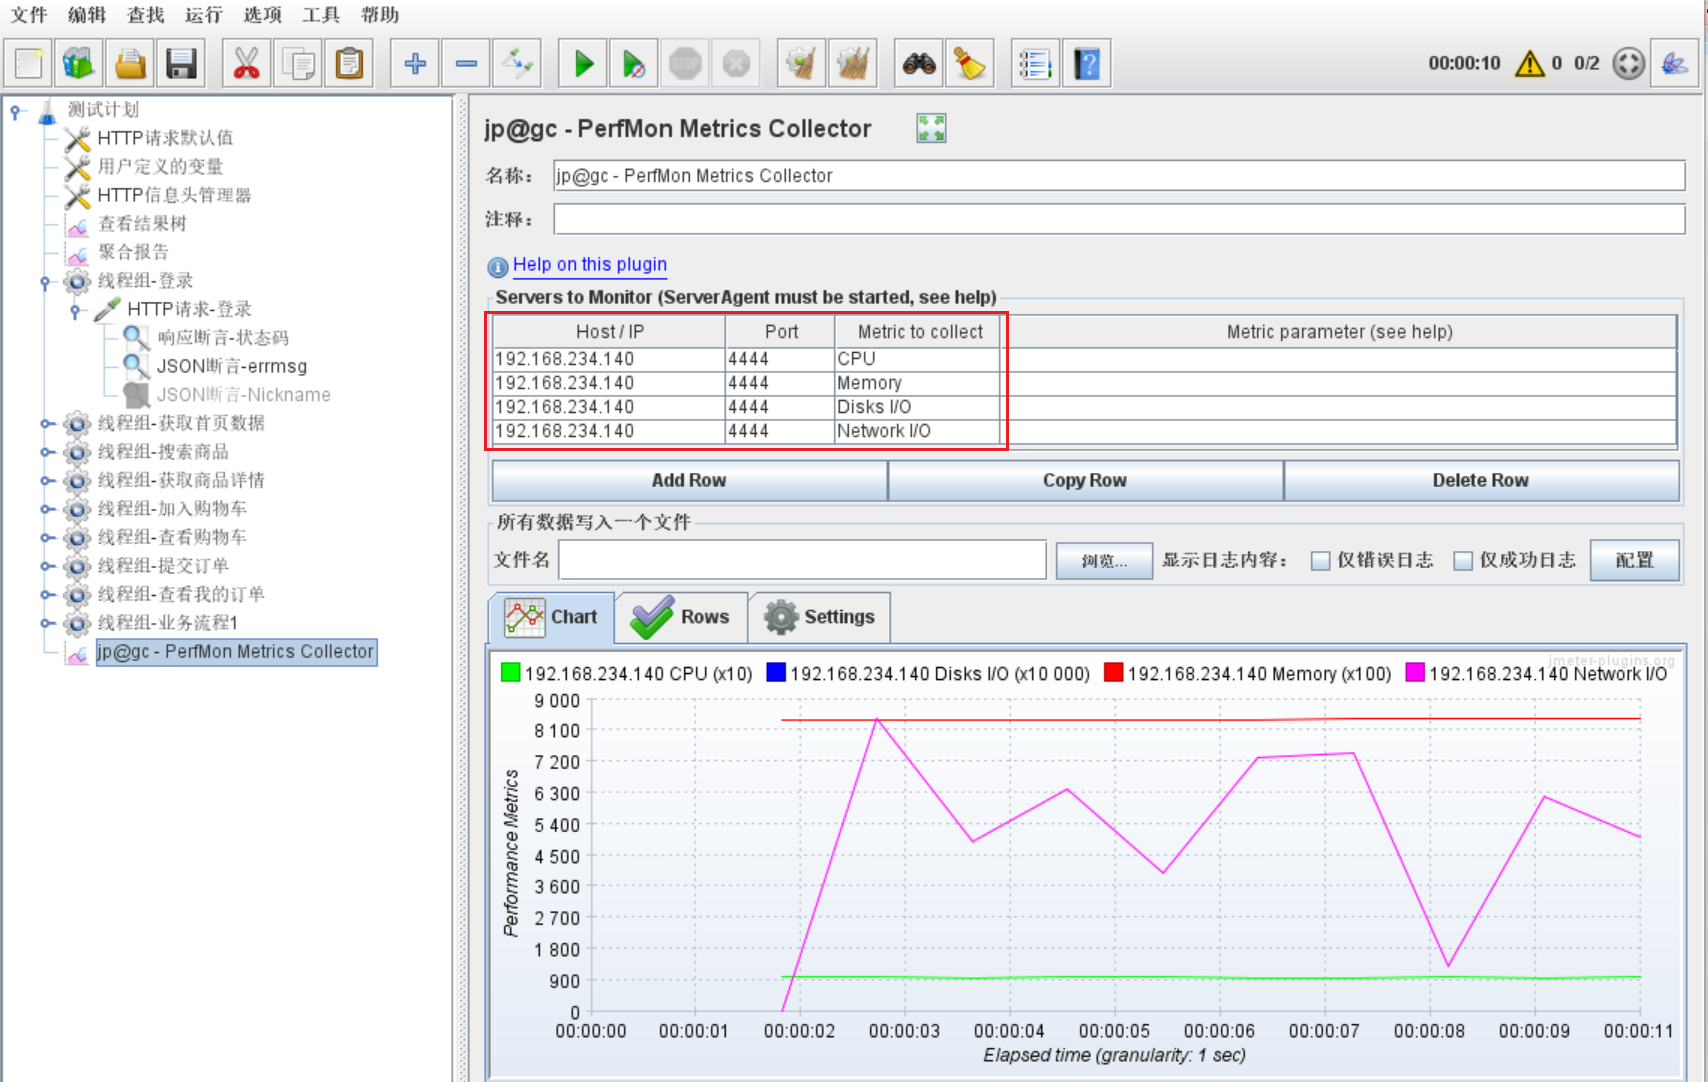
Task: Expand all nodes with plus icon
Action: [x=415, y=64]
